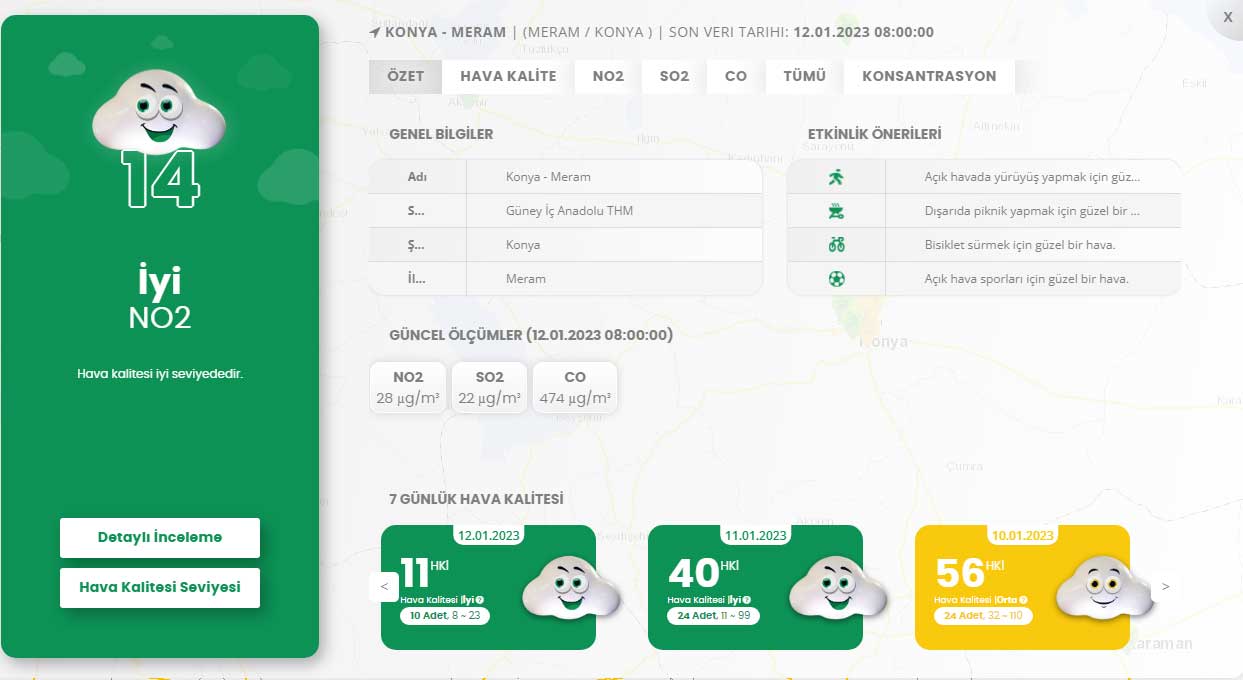
Task: Open the HAVA KALİTE tab
Action: pos(508,76)
